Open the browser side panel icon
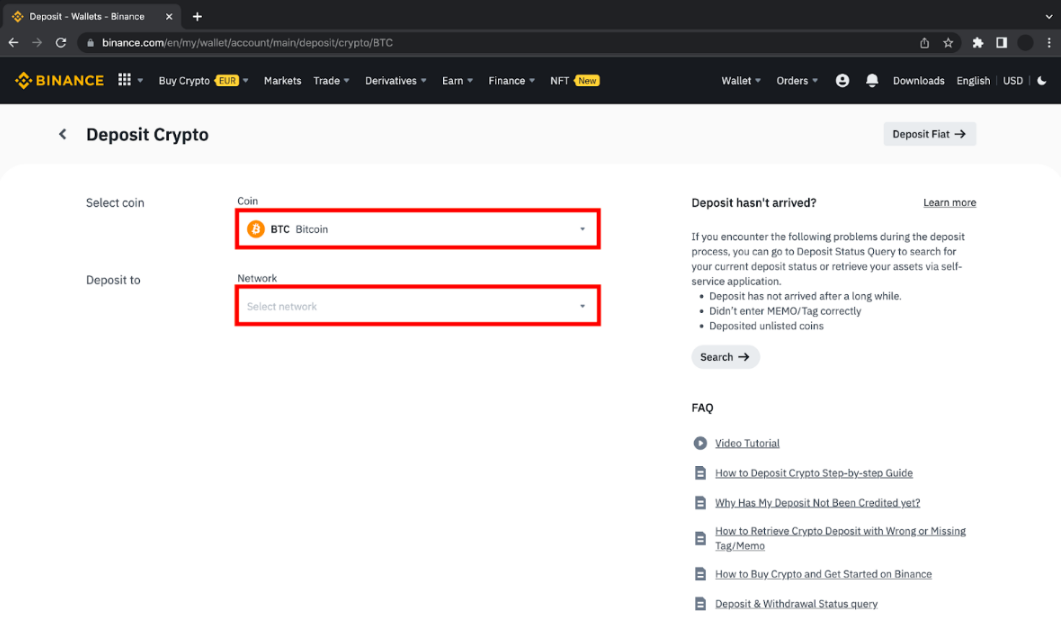The image size is (1061, 617). [x=1001, y=43]
